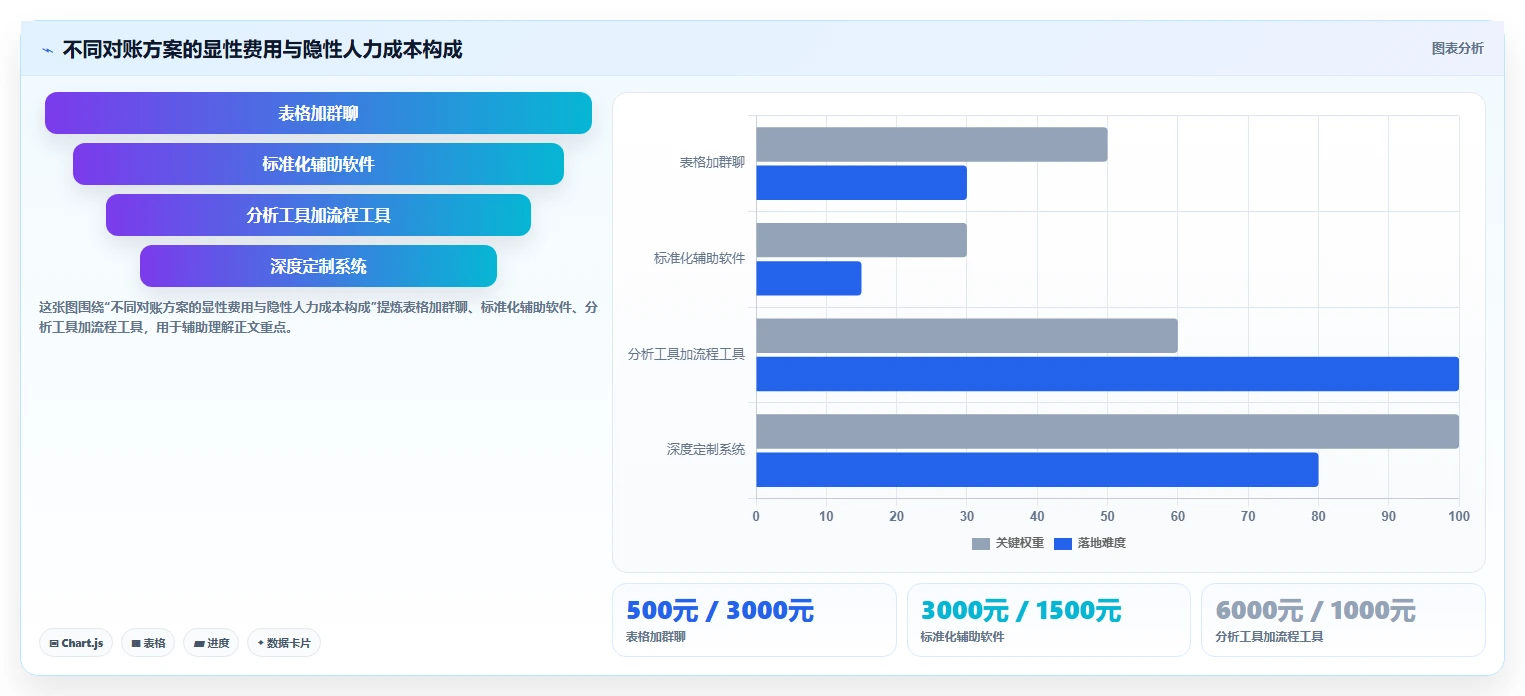1525x696 pixels.
Task: Click y-axis label 标准化辅助软件
Action: tap(700, 258)
